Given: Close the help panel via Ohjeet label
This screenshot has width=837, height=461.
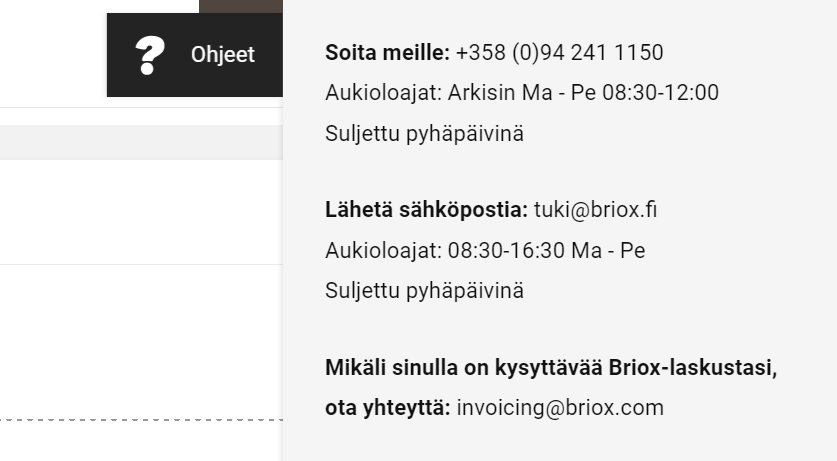Looking at the screenshot, I should point(223,54).
